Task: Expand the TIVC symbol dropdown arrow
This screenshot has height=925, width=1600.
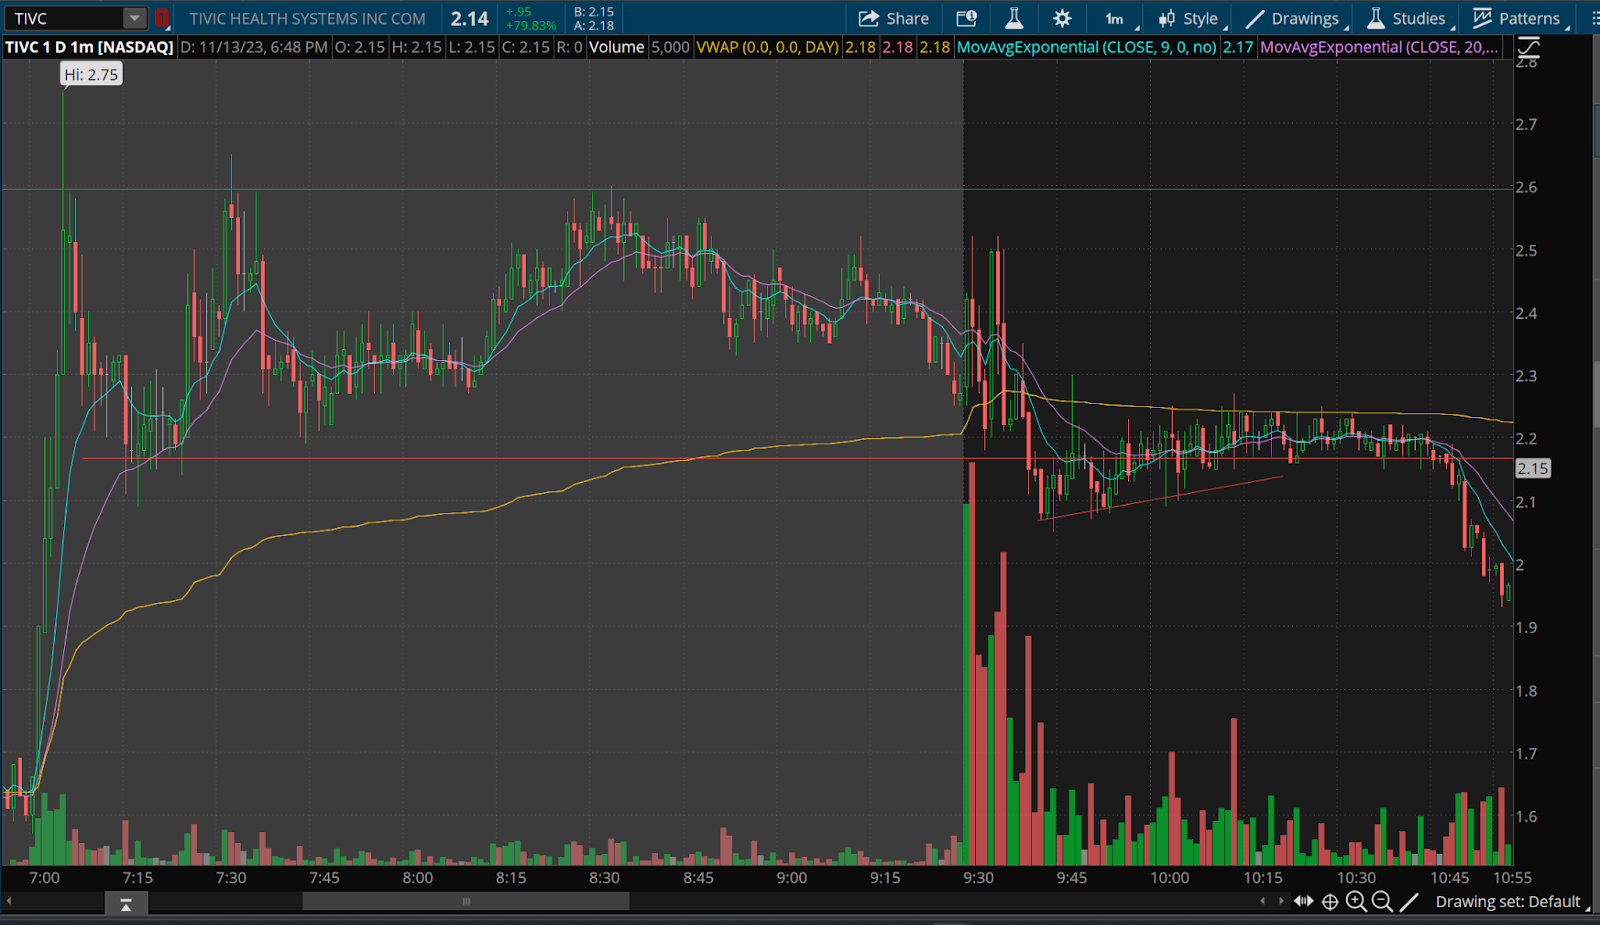Action: pos(134,18)
